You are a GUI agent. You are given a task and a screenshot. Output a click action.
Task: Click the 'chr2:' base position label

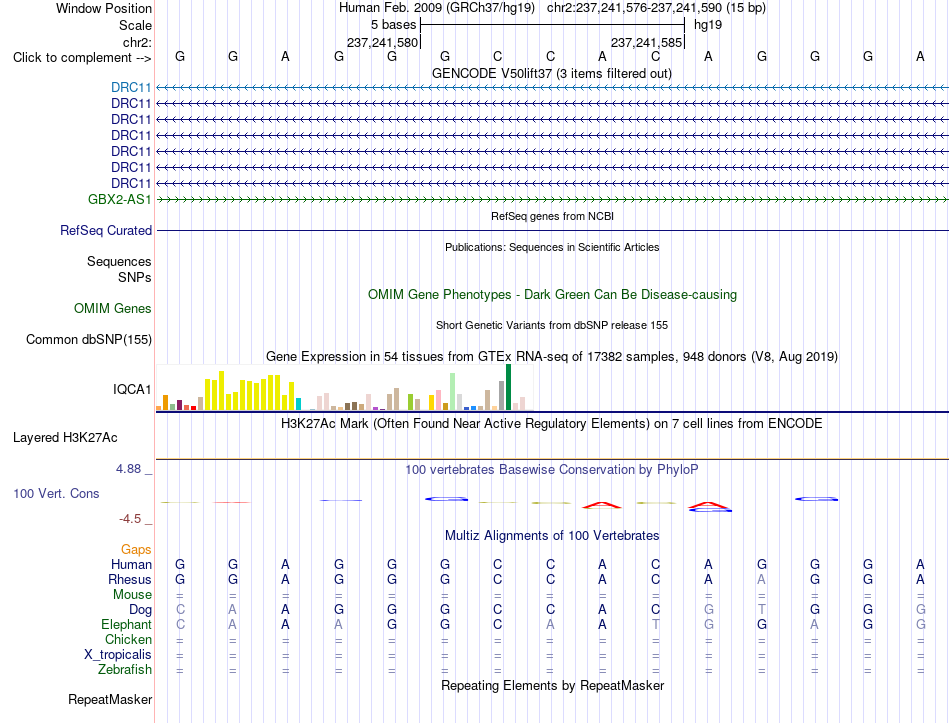pyautogui.click(x=137, y=42)
